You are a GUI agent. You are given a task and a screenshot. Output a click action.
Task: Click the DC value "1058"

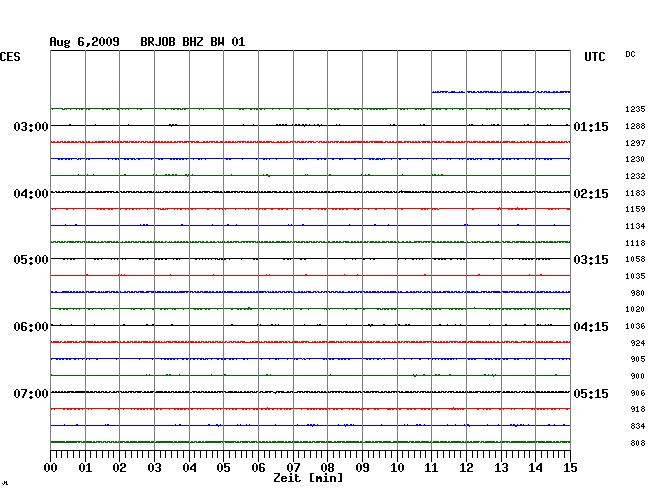pyautogui.click(x=635, y=259)
